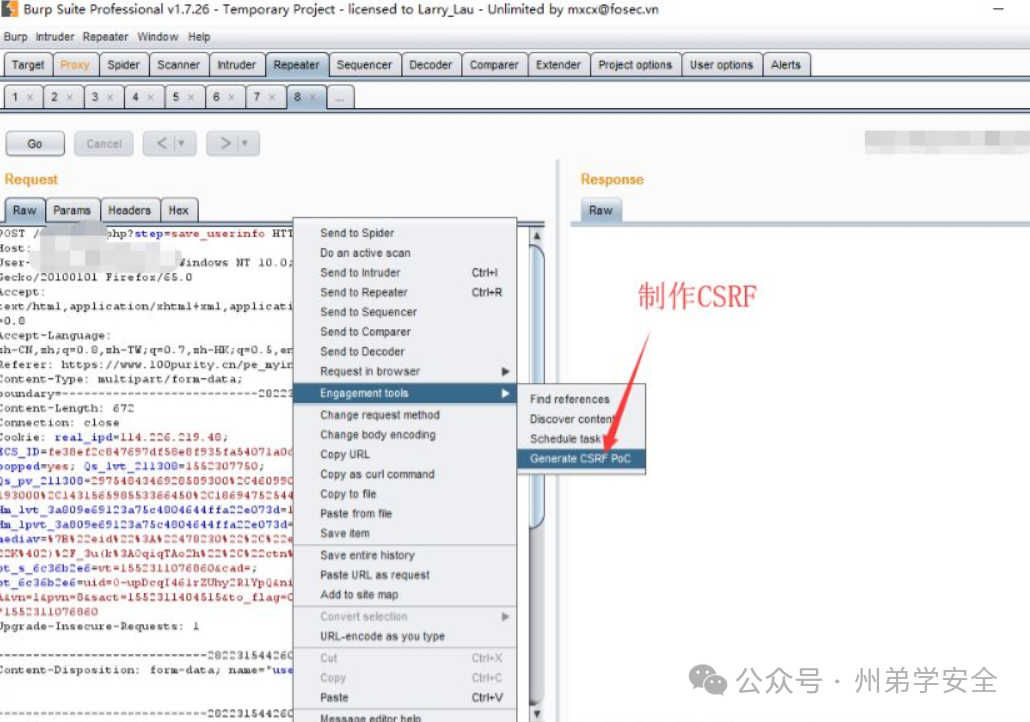The image size is (1030, 722).
Task: Close Repeater tab 2 with its x
Action: 70,97
